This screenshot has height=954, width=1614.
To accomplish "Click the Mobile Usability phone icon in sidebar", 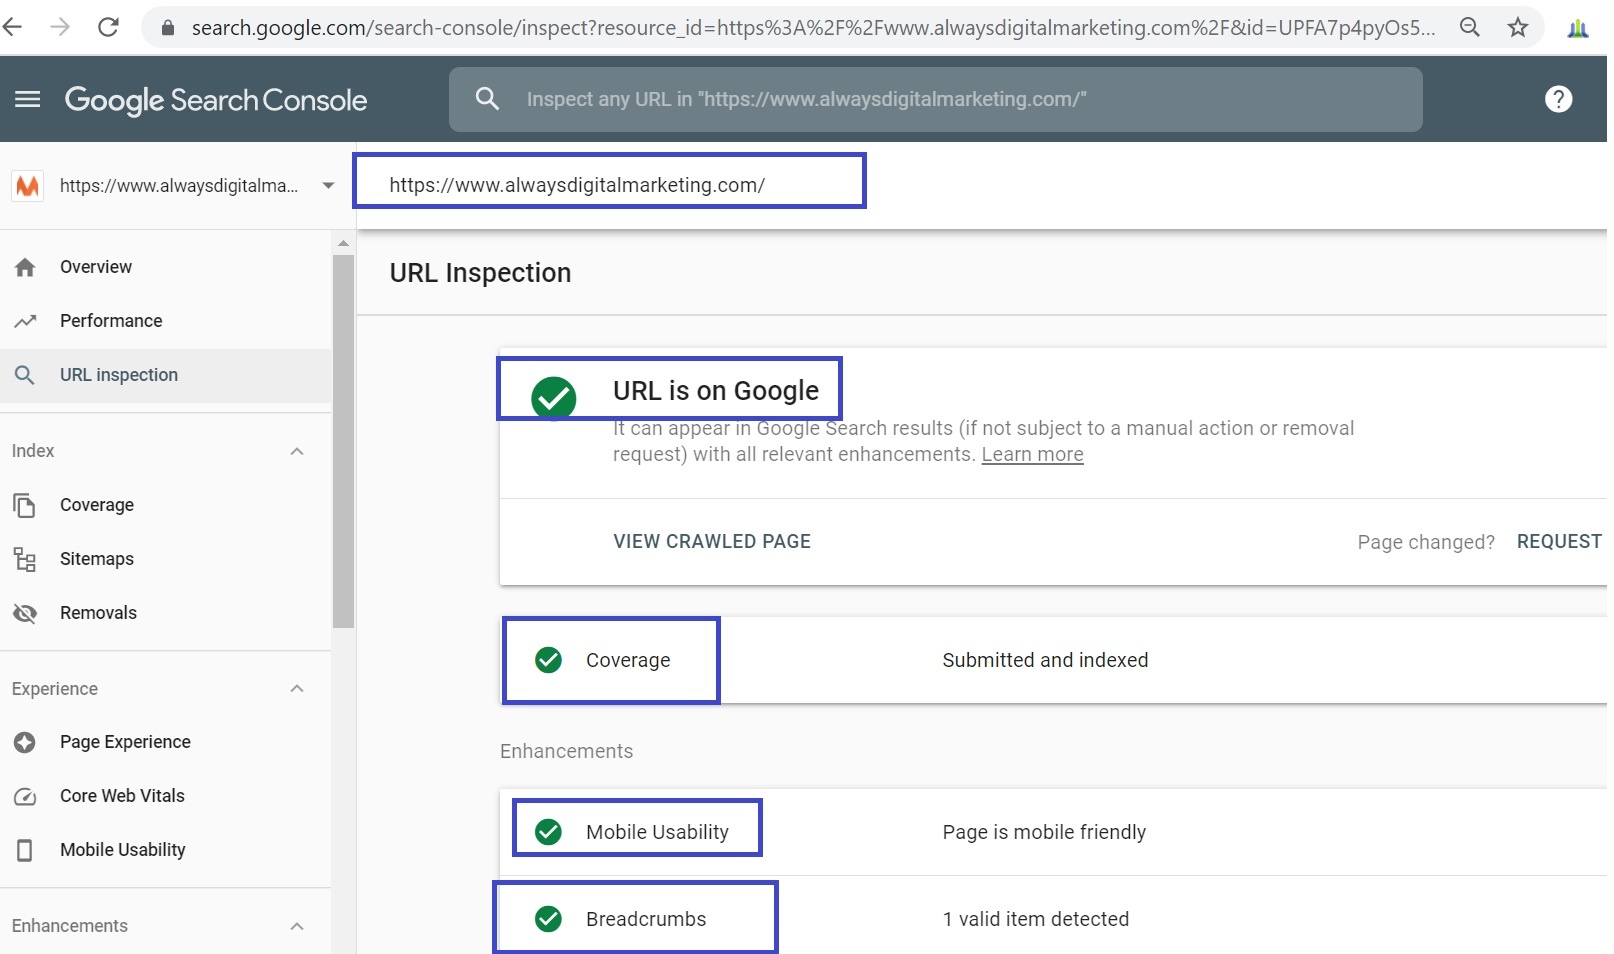I will 25,850.
